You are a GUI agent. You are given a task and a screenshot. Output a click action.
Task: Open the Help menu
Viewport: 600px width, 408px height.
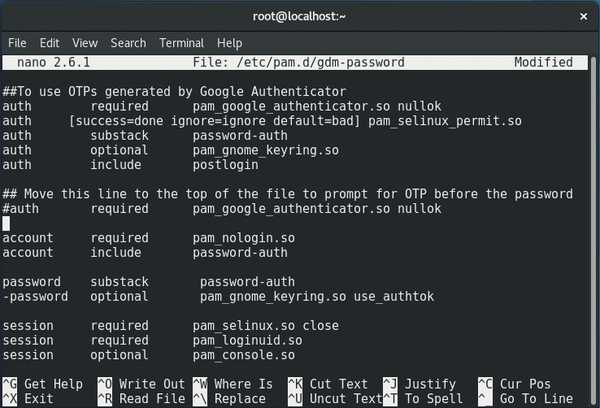click(229, 43)
